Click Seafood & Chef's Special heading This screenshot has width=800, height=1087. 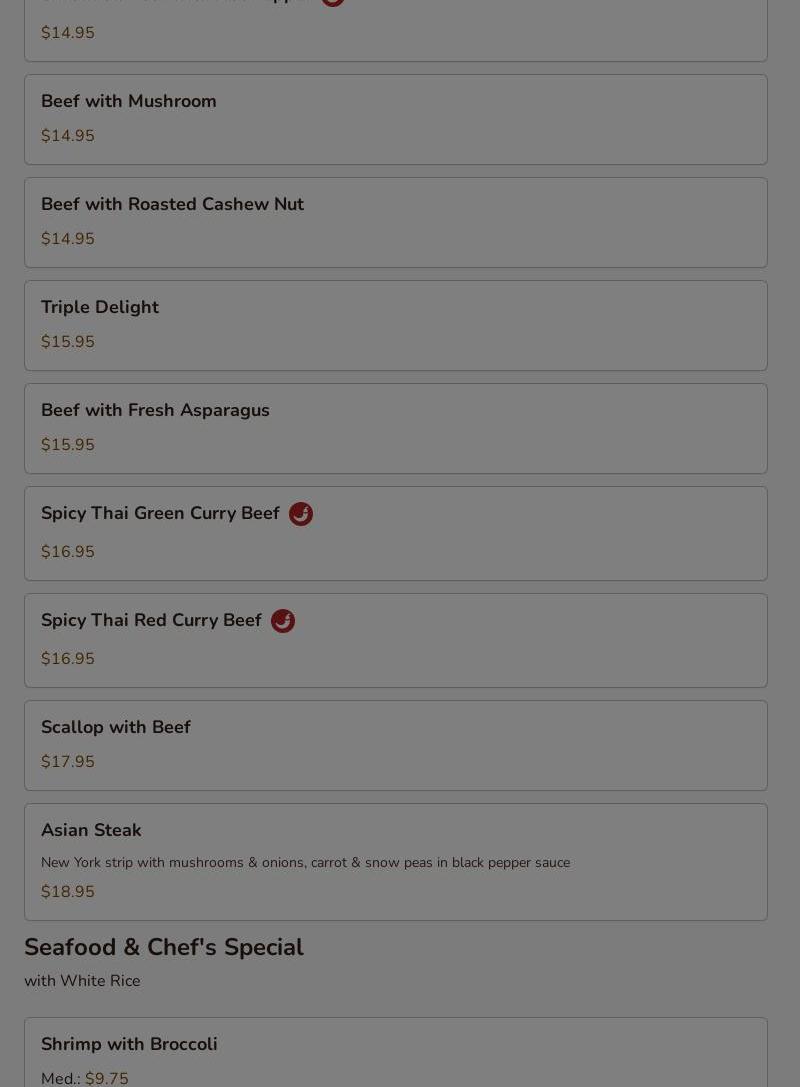[164, 947]
